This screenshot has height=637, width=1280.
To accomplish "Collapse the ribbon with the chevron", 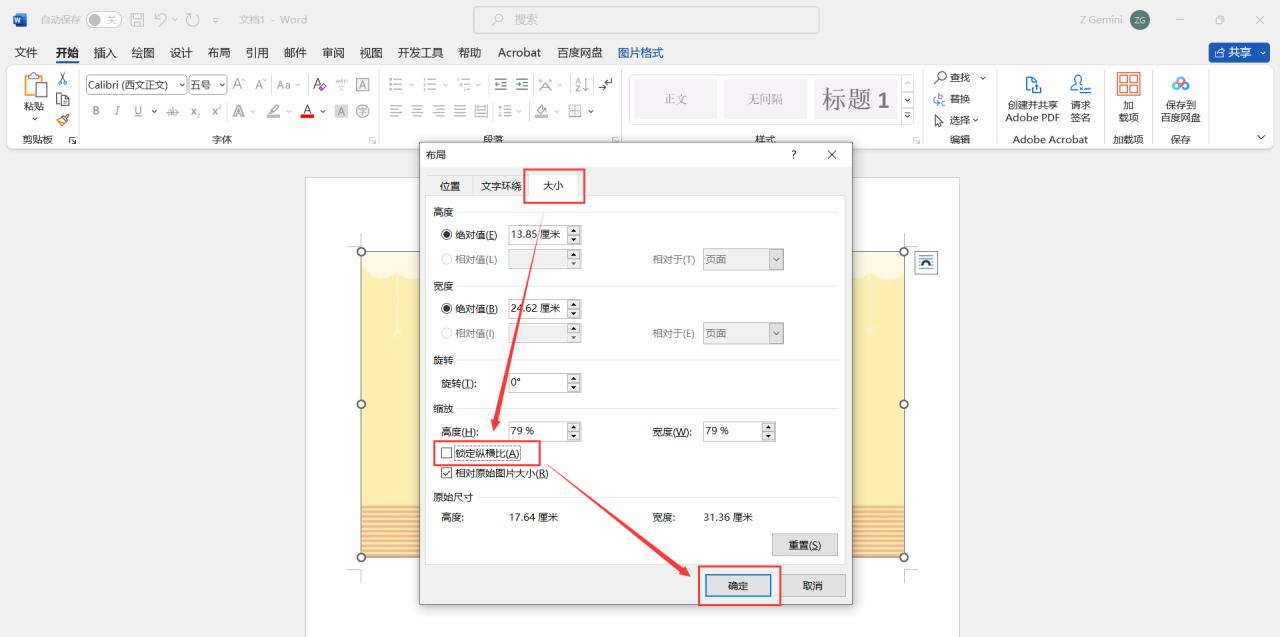I will coord(1261,137).
